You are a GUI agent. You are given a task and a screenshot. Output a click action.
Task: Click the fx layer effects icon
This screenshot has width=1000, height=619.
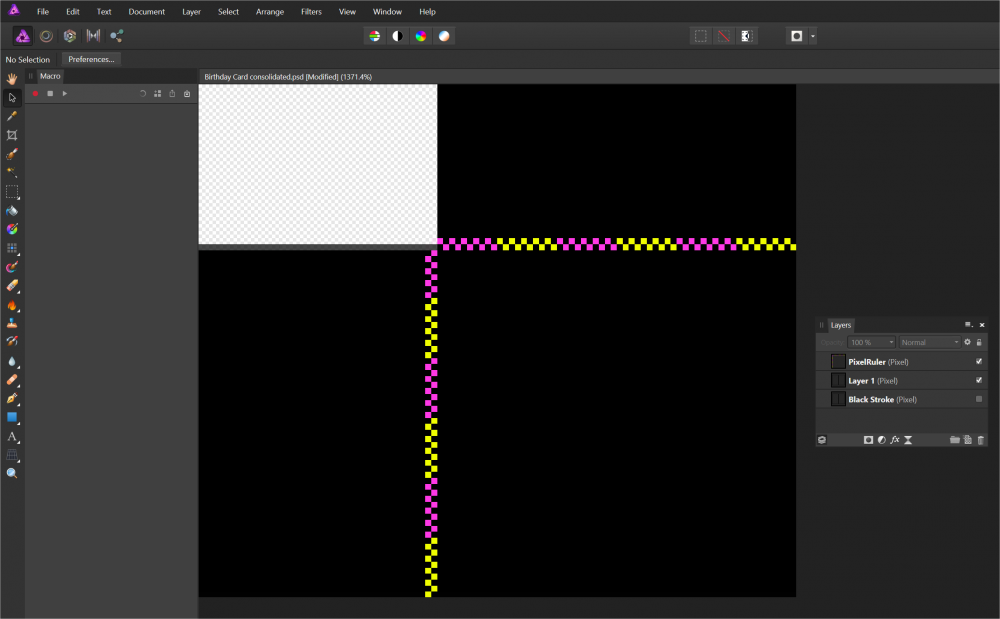point(895,440)
